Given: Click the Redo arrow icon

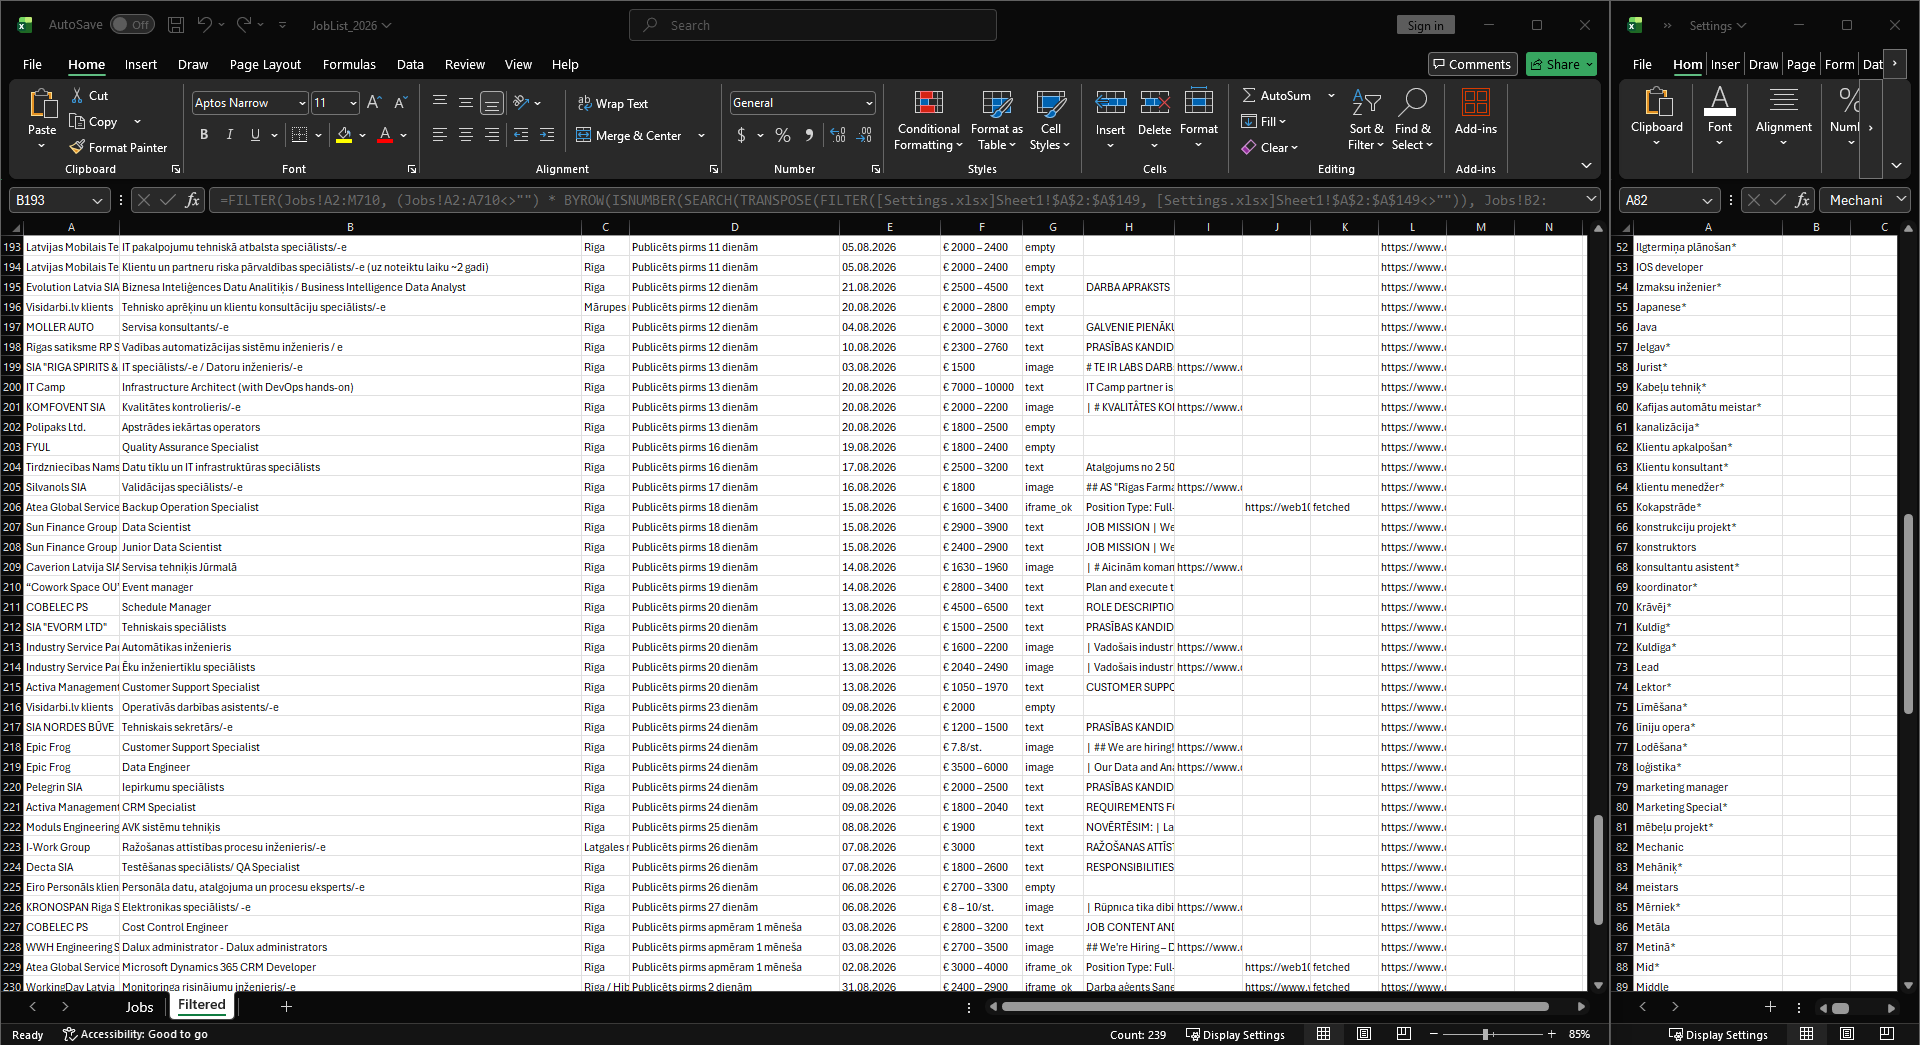Looking at the screenshot, I should pos(244,25).
